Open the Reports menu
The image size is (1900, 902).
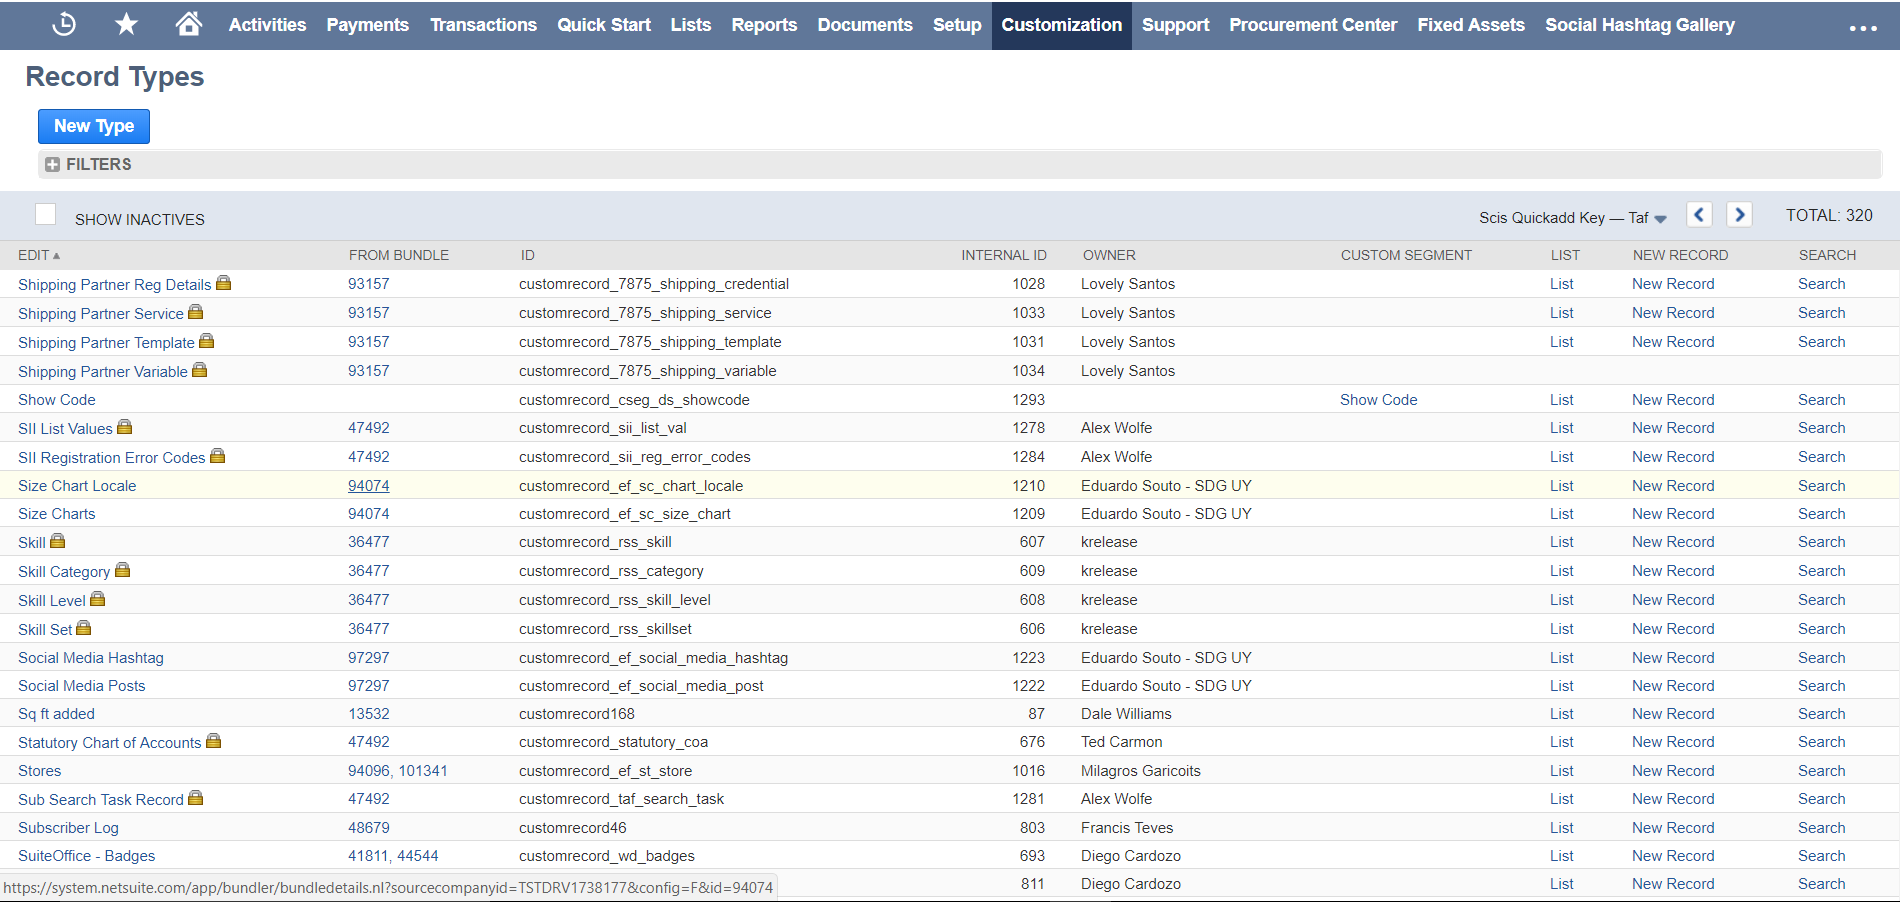coord(764,24)
